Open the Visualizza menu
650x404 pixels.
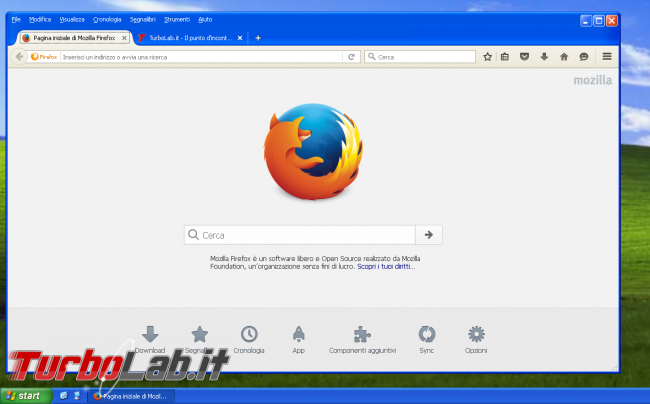click(72, 19)
